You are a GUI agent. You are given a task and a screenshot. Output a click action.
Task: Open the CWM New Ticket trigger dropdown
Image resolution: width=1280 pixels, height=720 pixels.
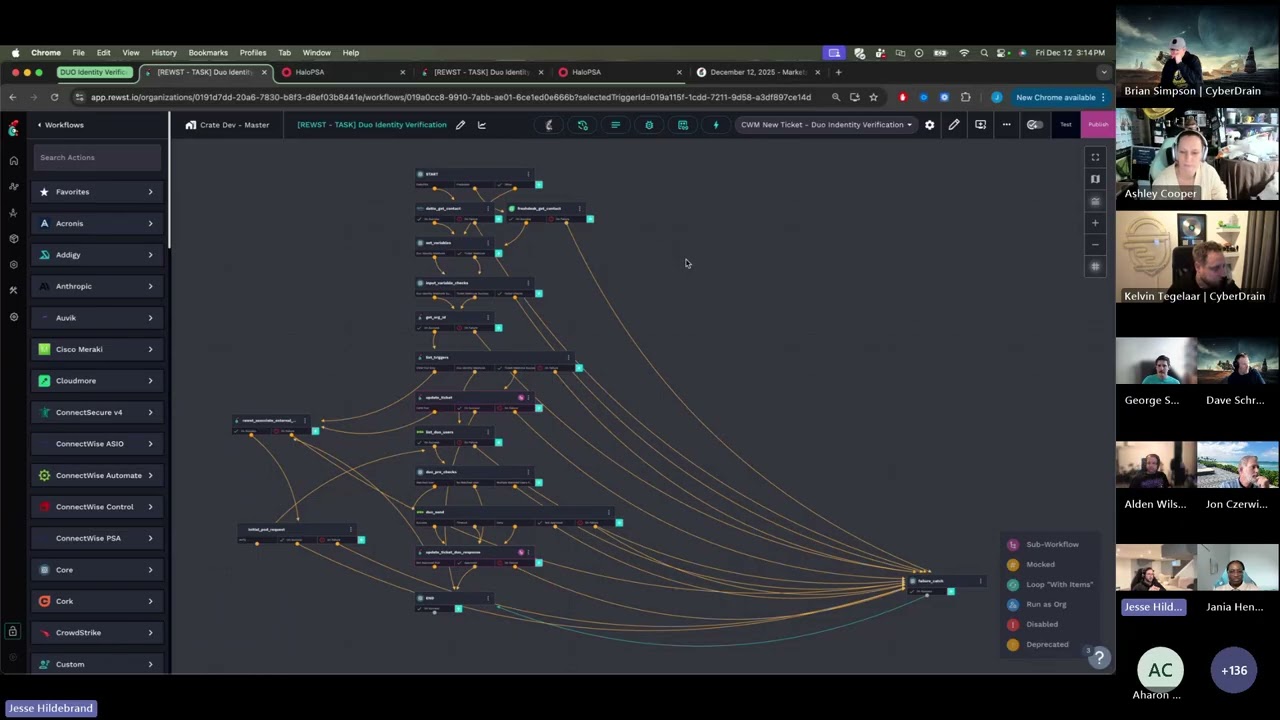pos(826,125)
